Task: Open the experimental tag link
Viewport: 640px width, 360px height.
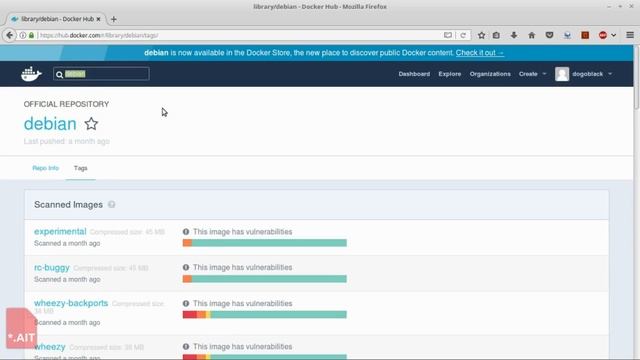Action: tap(60, 231)
